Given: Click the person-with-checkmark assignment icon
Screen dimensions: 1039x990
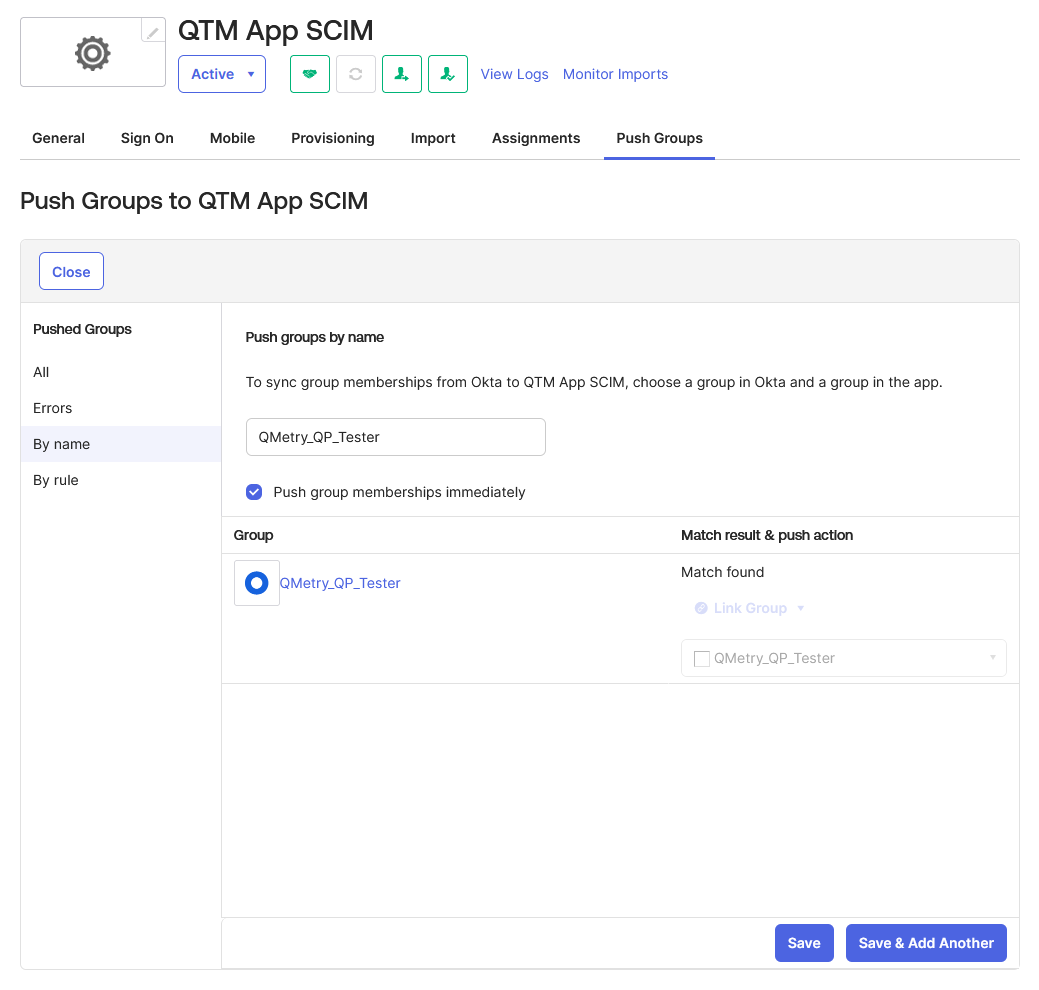Looking at the screenshot, I should tap(448, 74).
